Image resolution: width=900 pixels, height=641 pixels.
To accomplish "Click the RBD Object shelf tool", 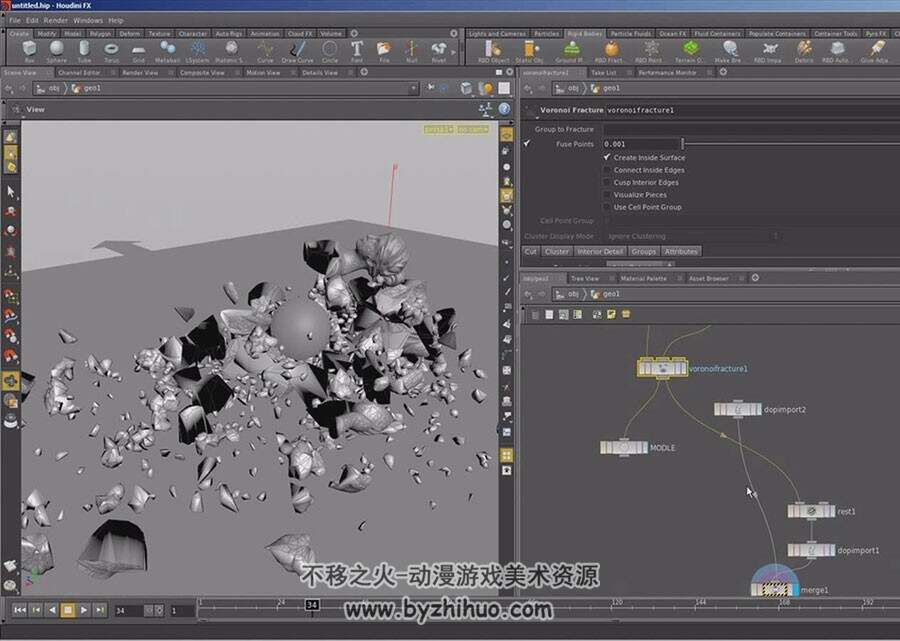I will pos(494,51).
